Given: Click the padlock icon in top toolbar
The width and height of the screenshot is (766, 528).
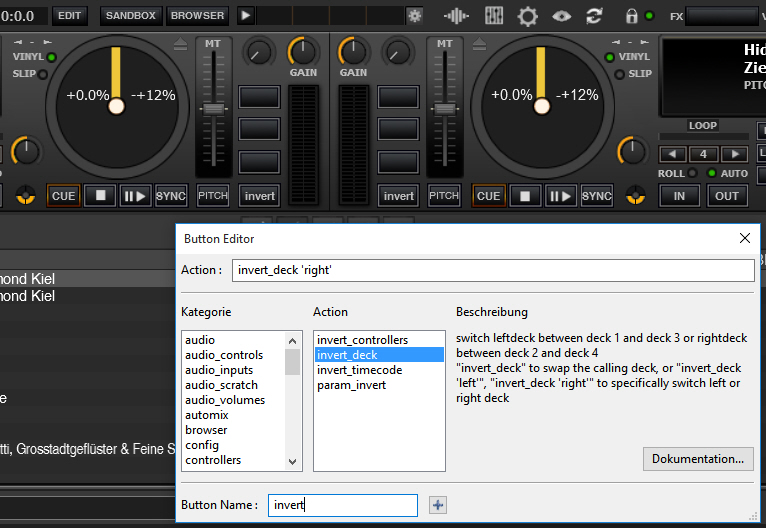Looking at the screenshot, I should 632,16.
